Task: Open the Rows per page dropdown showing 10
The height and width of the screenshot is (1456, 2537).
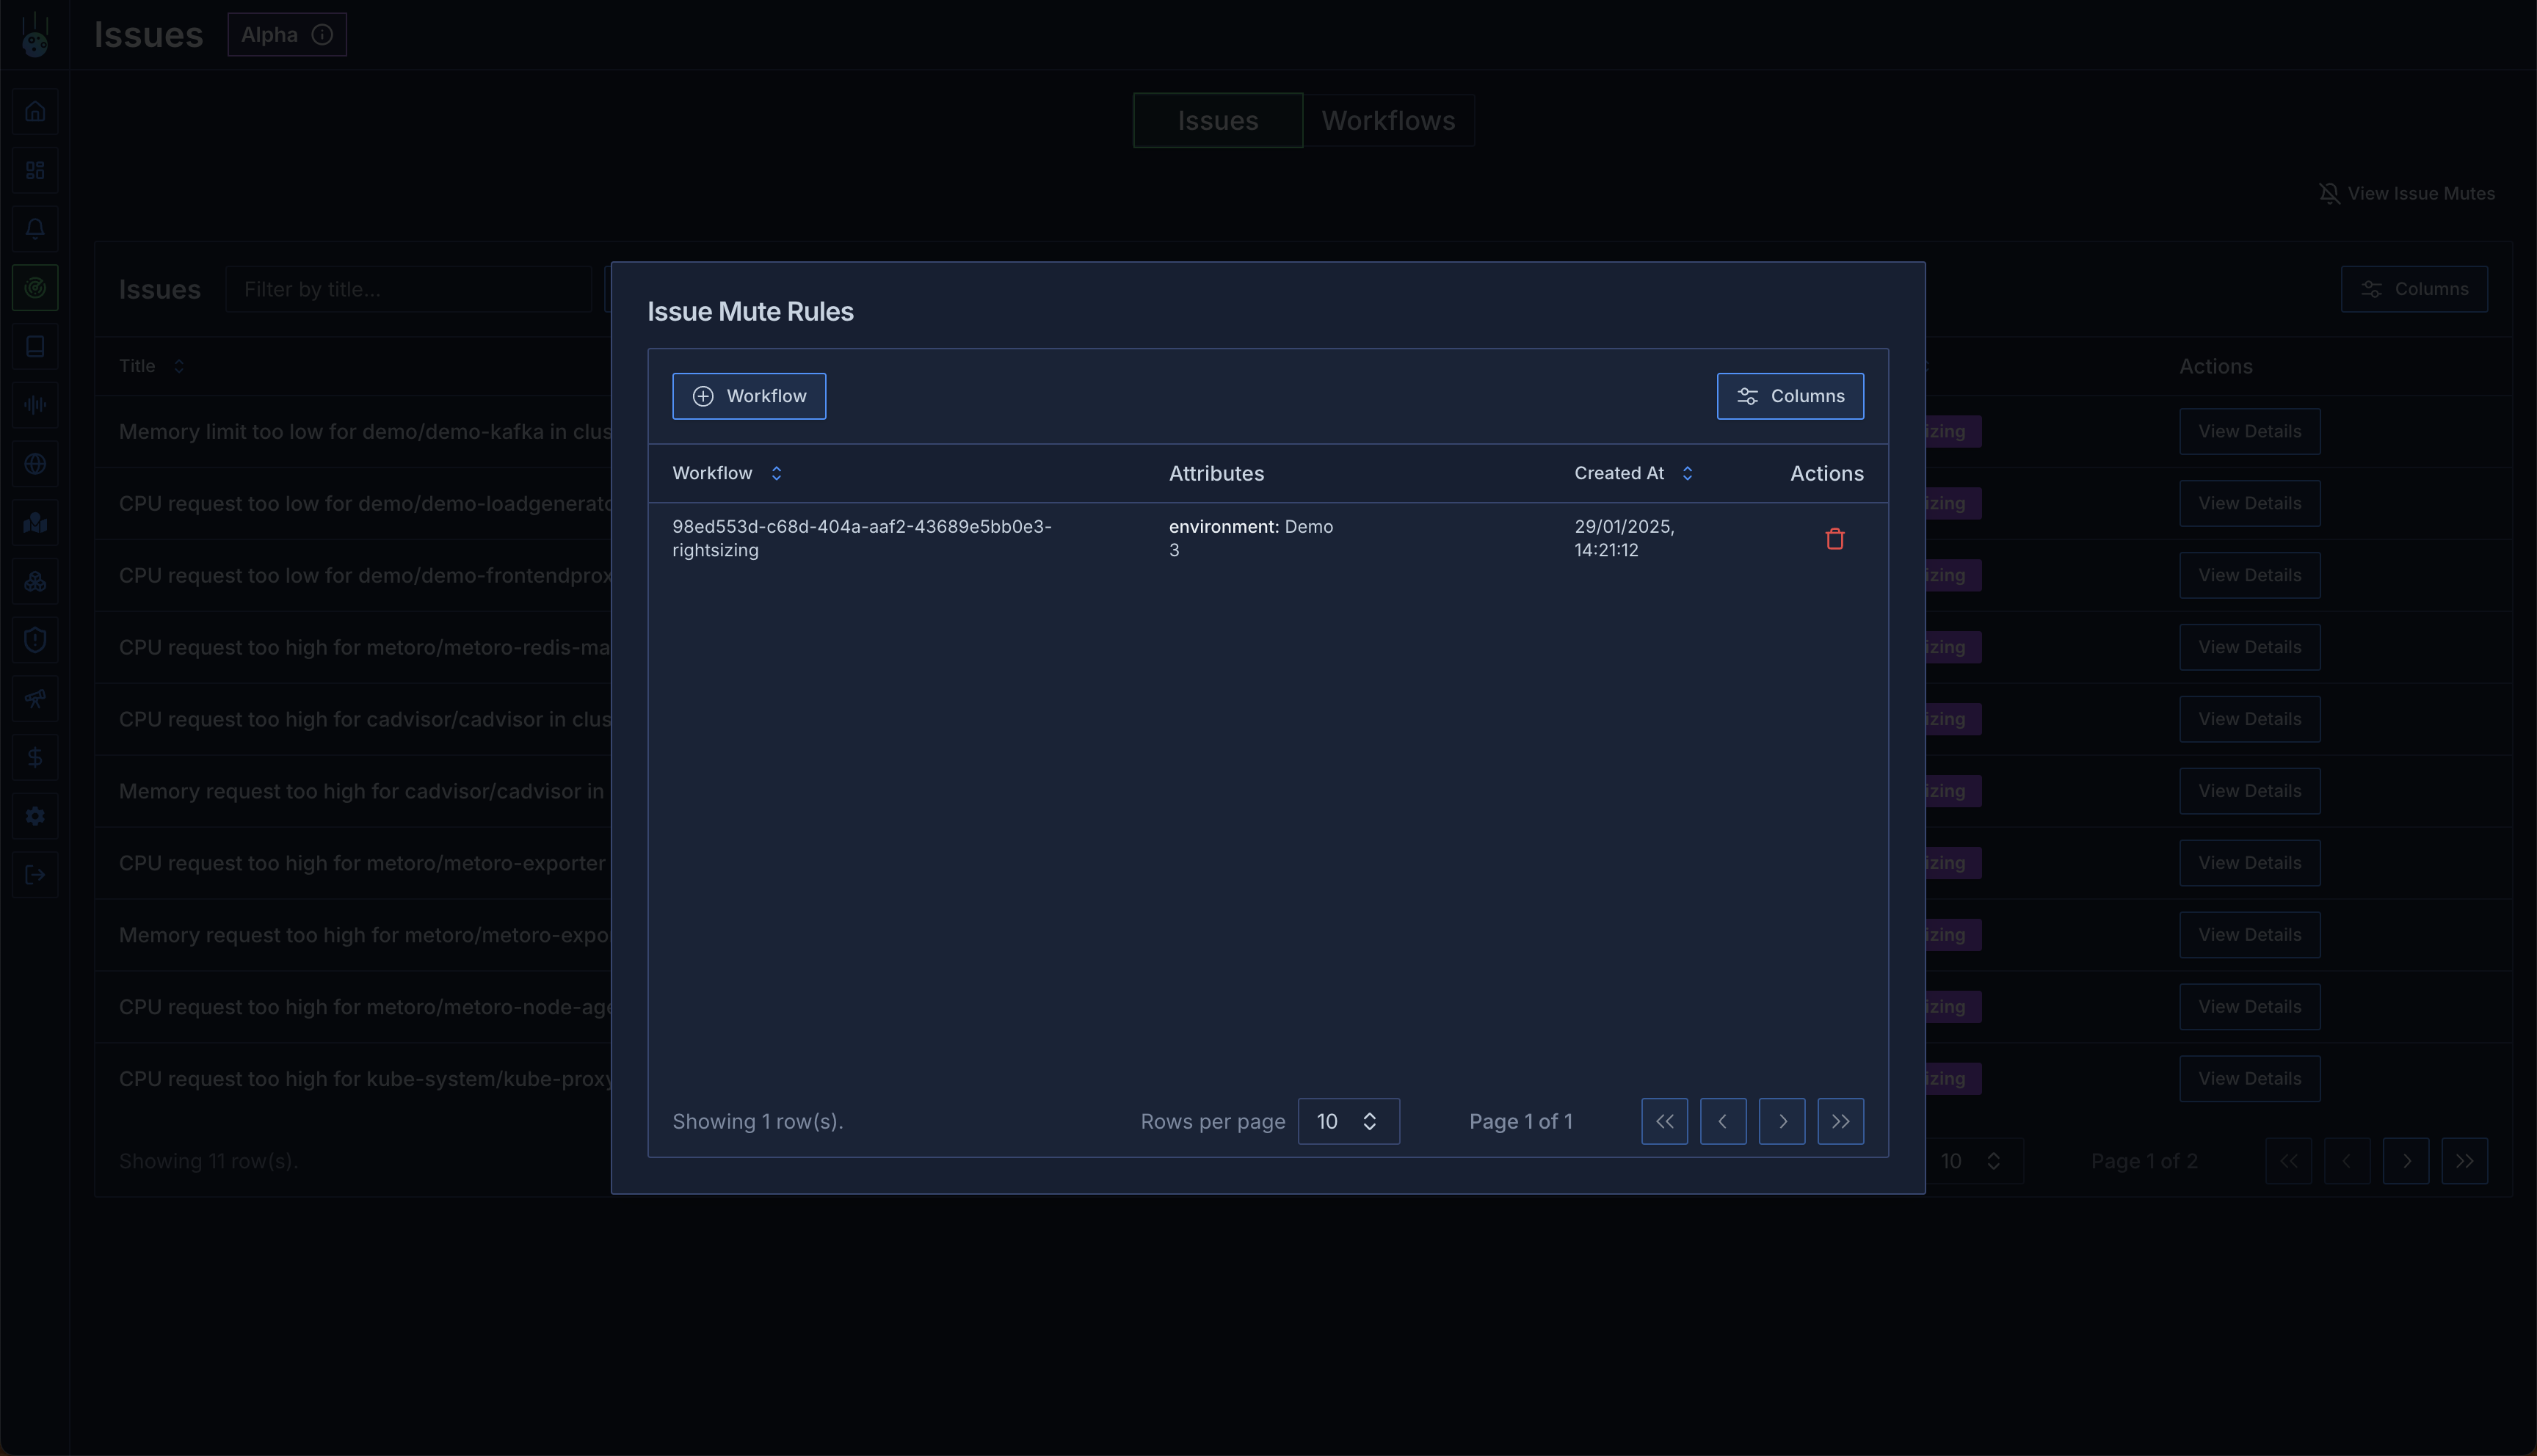Action: coord(1347,1121)
